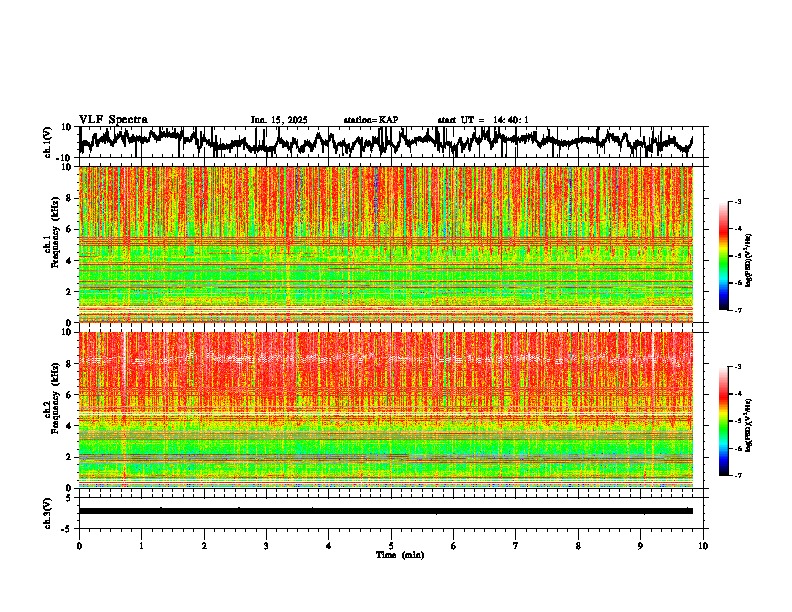This screenshot has width=792, height=612.
Task: Click the ch.1 colorbar 'log(PSD)(V²/Hz)' label
Action: click(x=748, y=261)
